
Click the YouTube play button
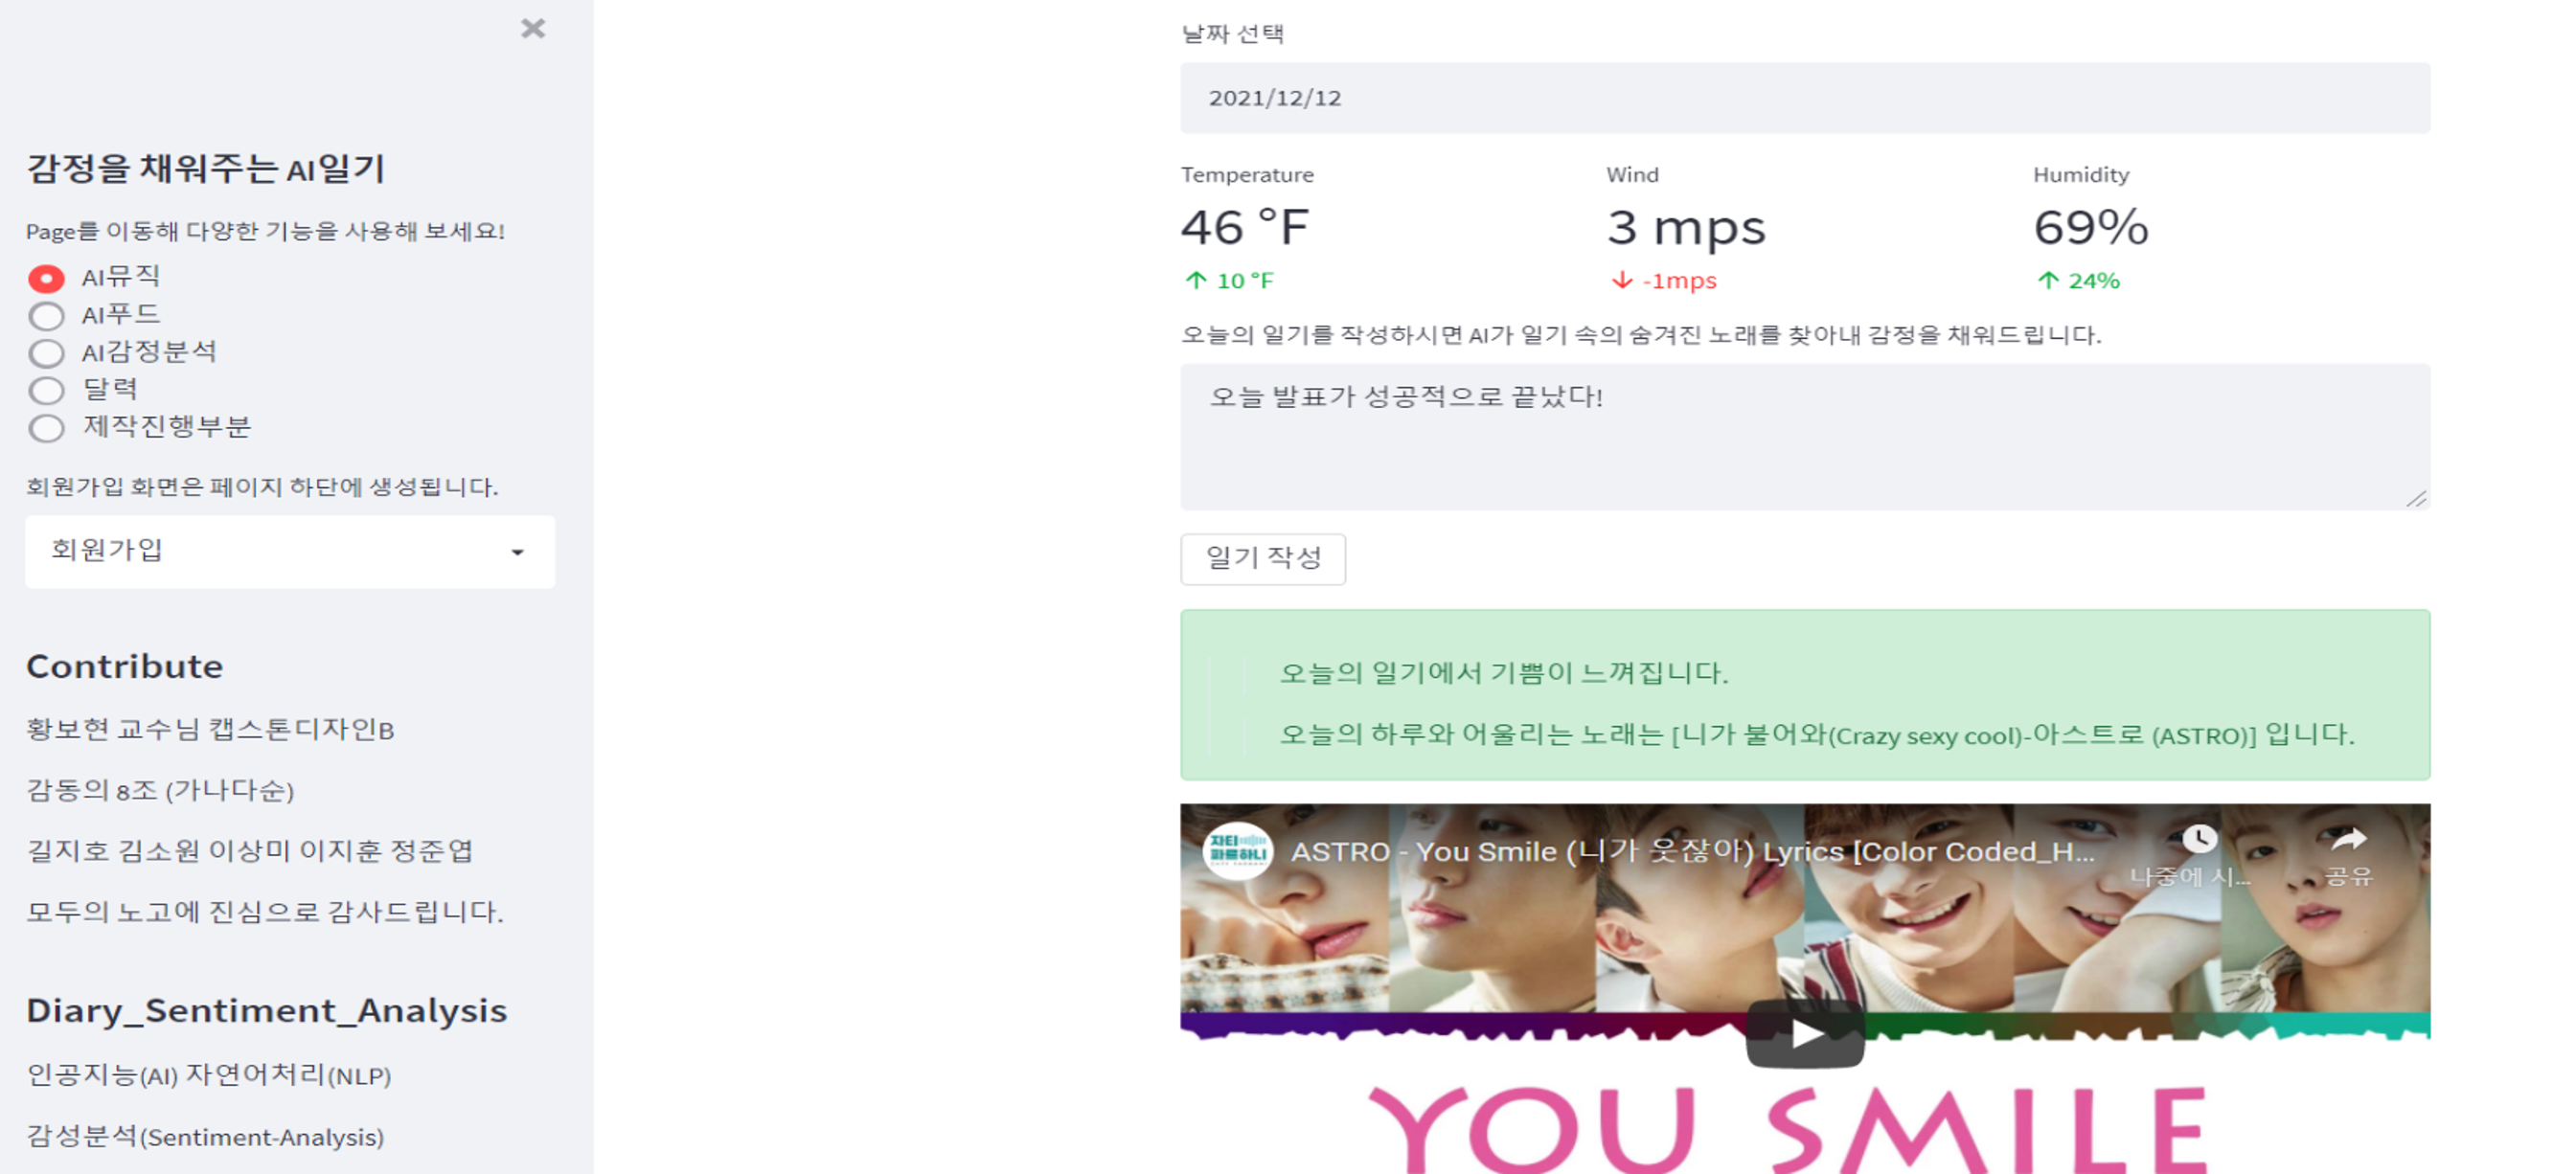point(1804,1033)
